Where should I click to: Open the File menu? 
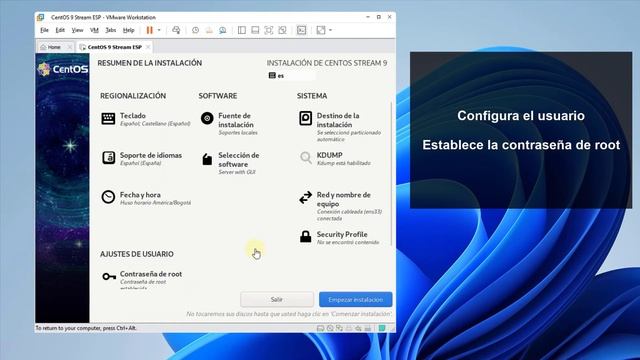[44, 30]
